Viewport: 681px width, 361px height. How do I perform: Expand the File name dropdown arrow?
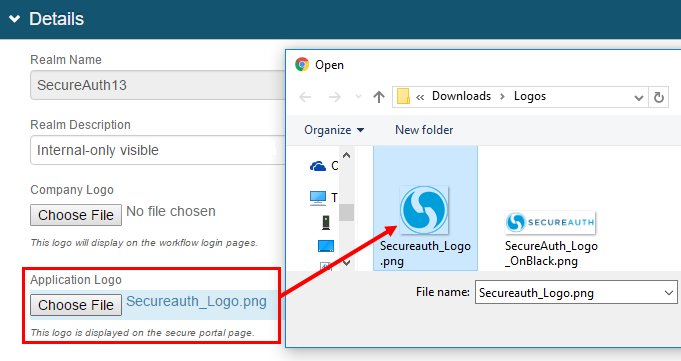669,293
